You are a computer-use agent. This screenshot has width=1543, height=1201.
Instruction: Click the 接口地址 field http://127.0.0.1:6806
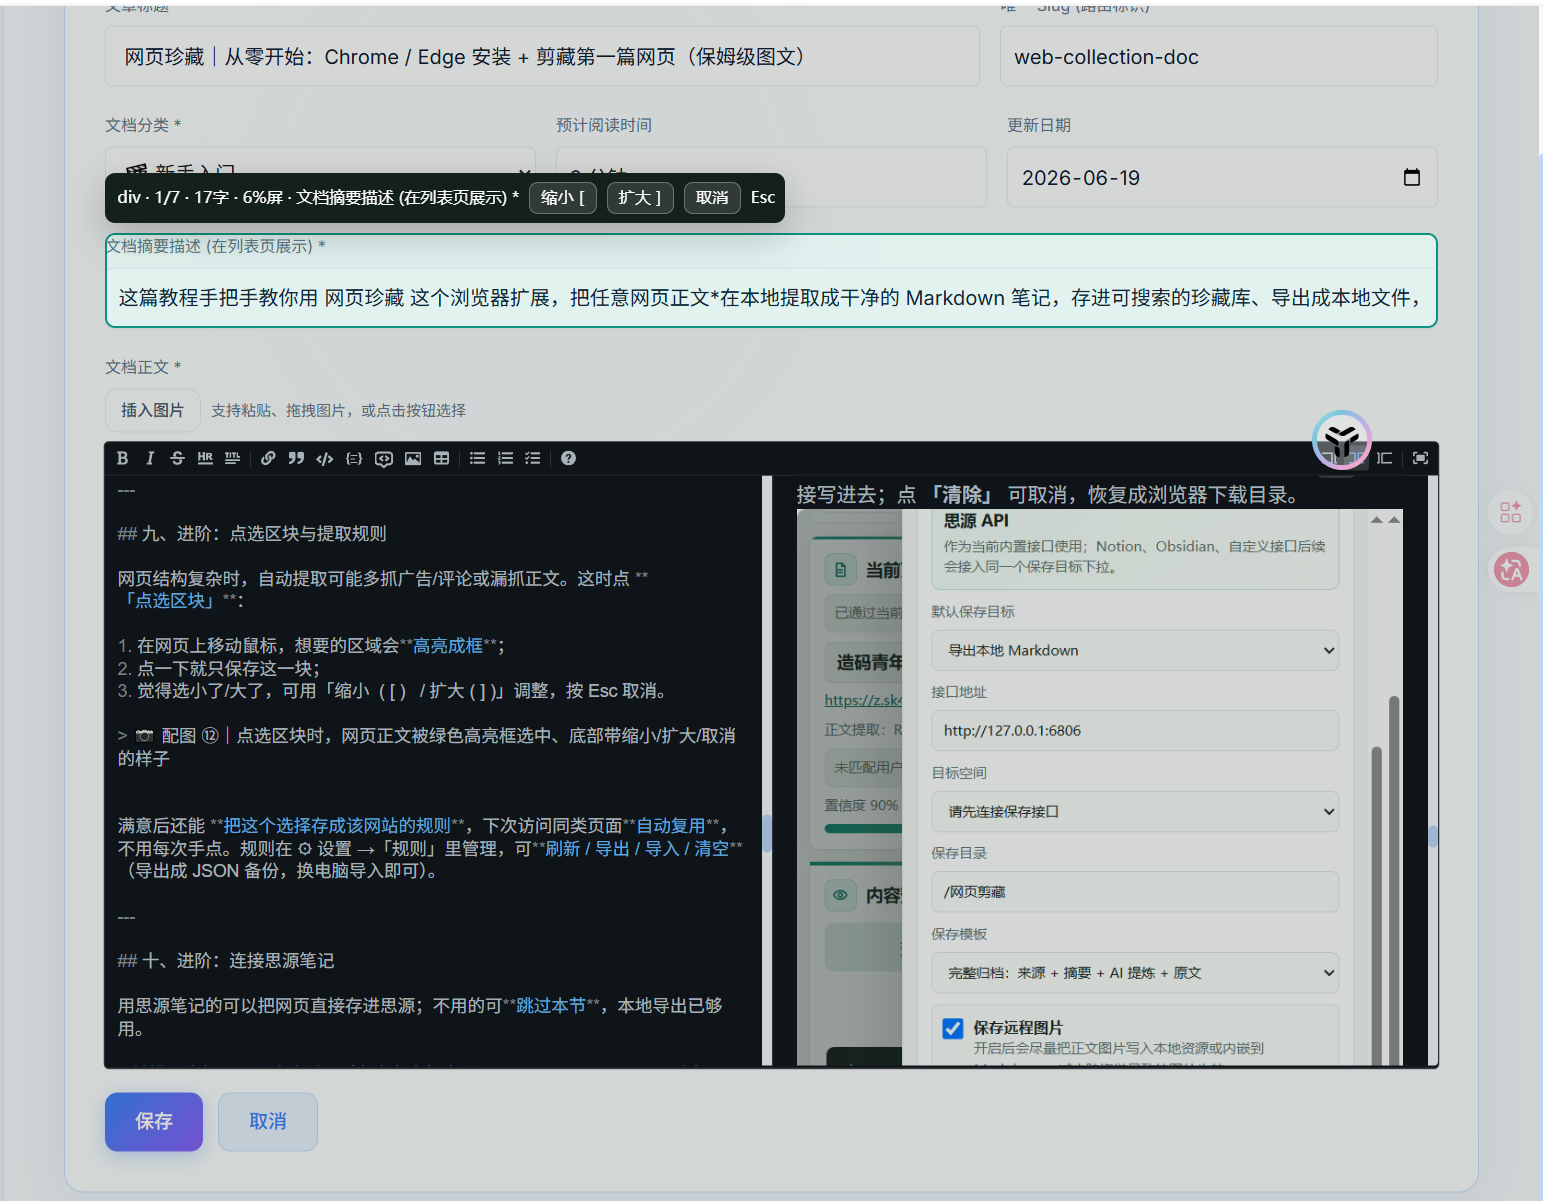(1135, 731)
